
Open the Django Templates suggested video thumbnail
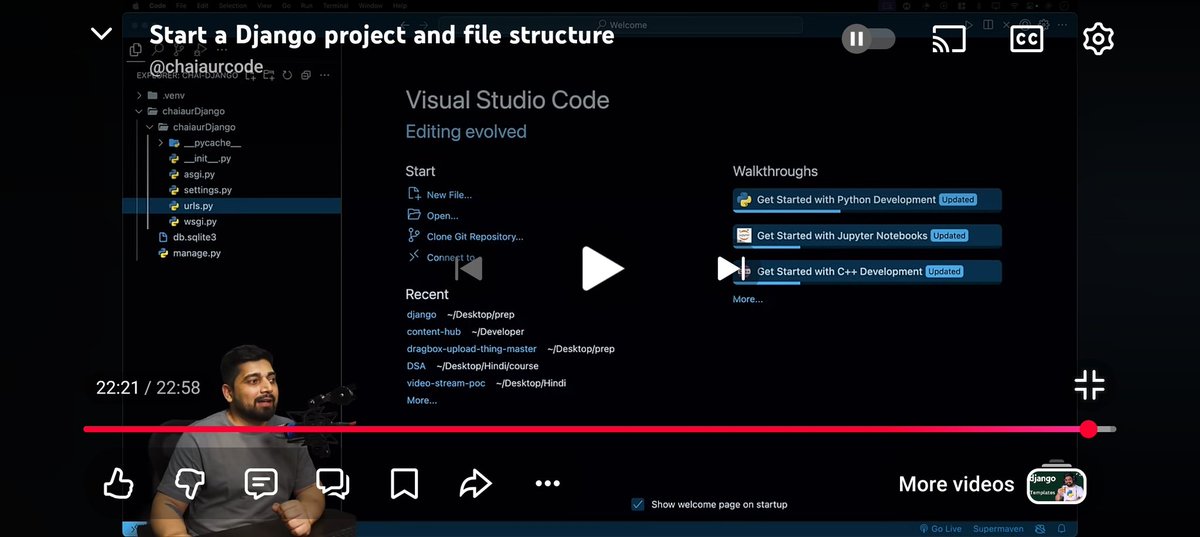pos(1056,484)
